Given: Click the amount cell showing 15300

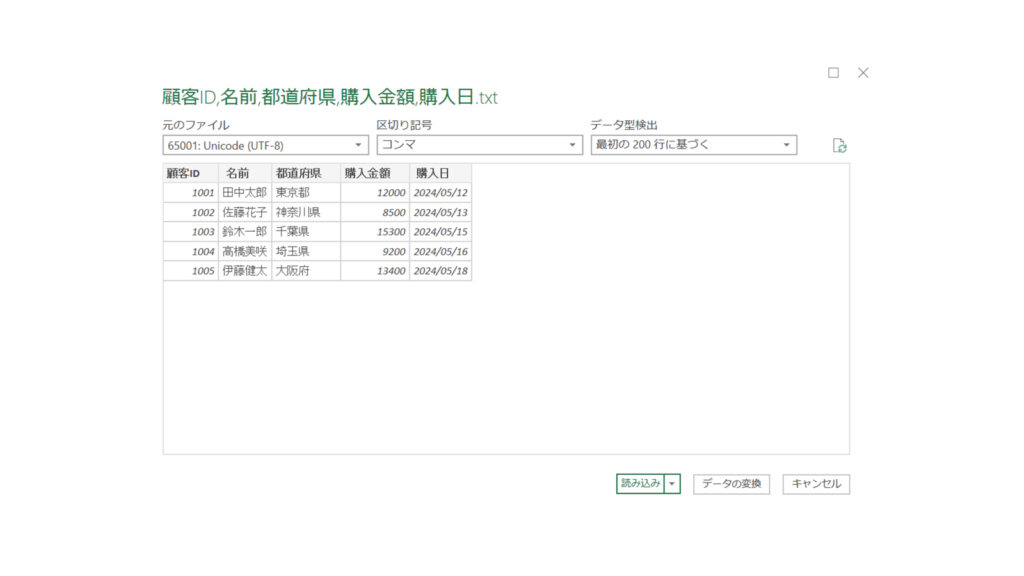Looking at the screenshot, I should [x=374, y=231].
